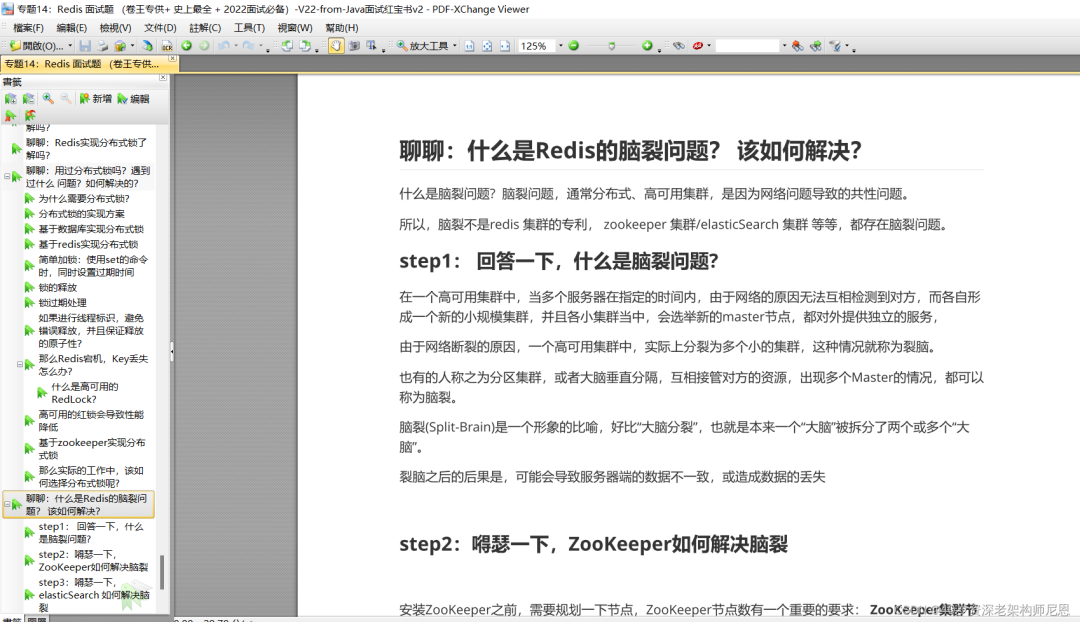Open the 放大工具 dropdown arrow
The image size is (1080, 622).
point(455,46)
